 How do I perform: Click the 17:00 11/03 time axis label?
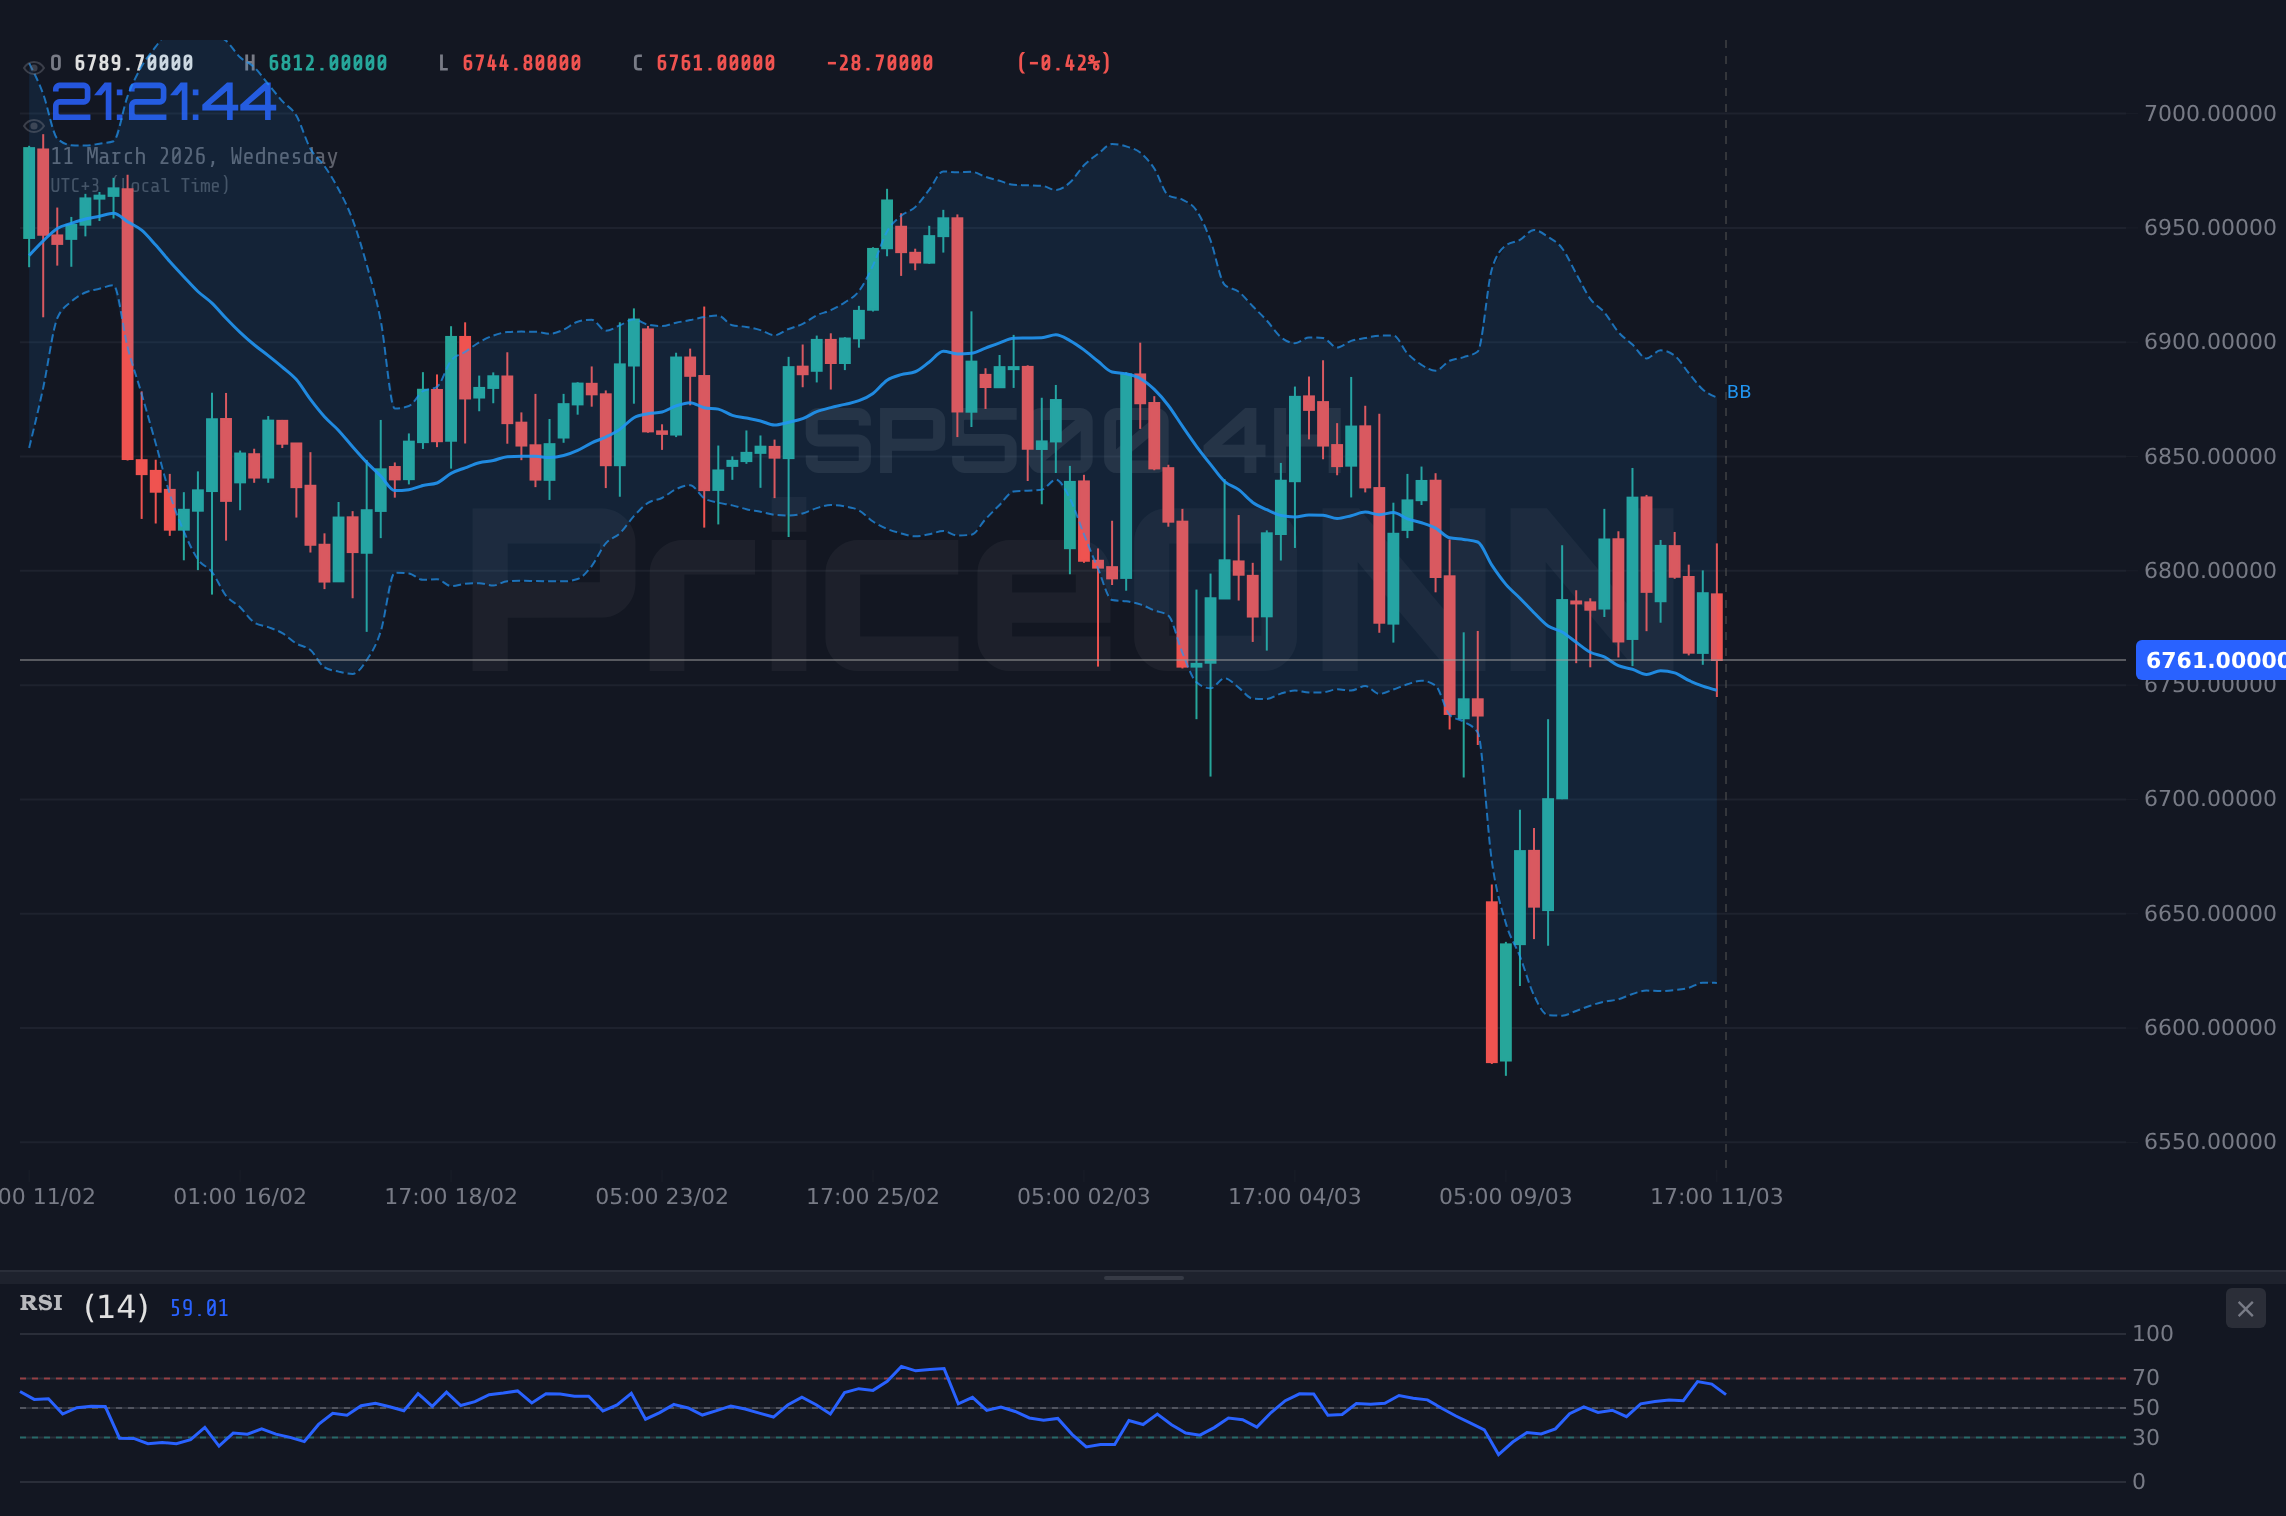[x=1717, y=1196]
